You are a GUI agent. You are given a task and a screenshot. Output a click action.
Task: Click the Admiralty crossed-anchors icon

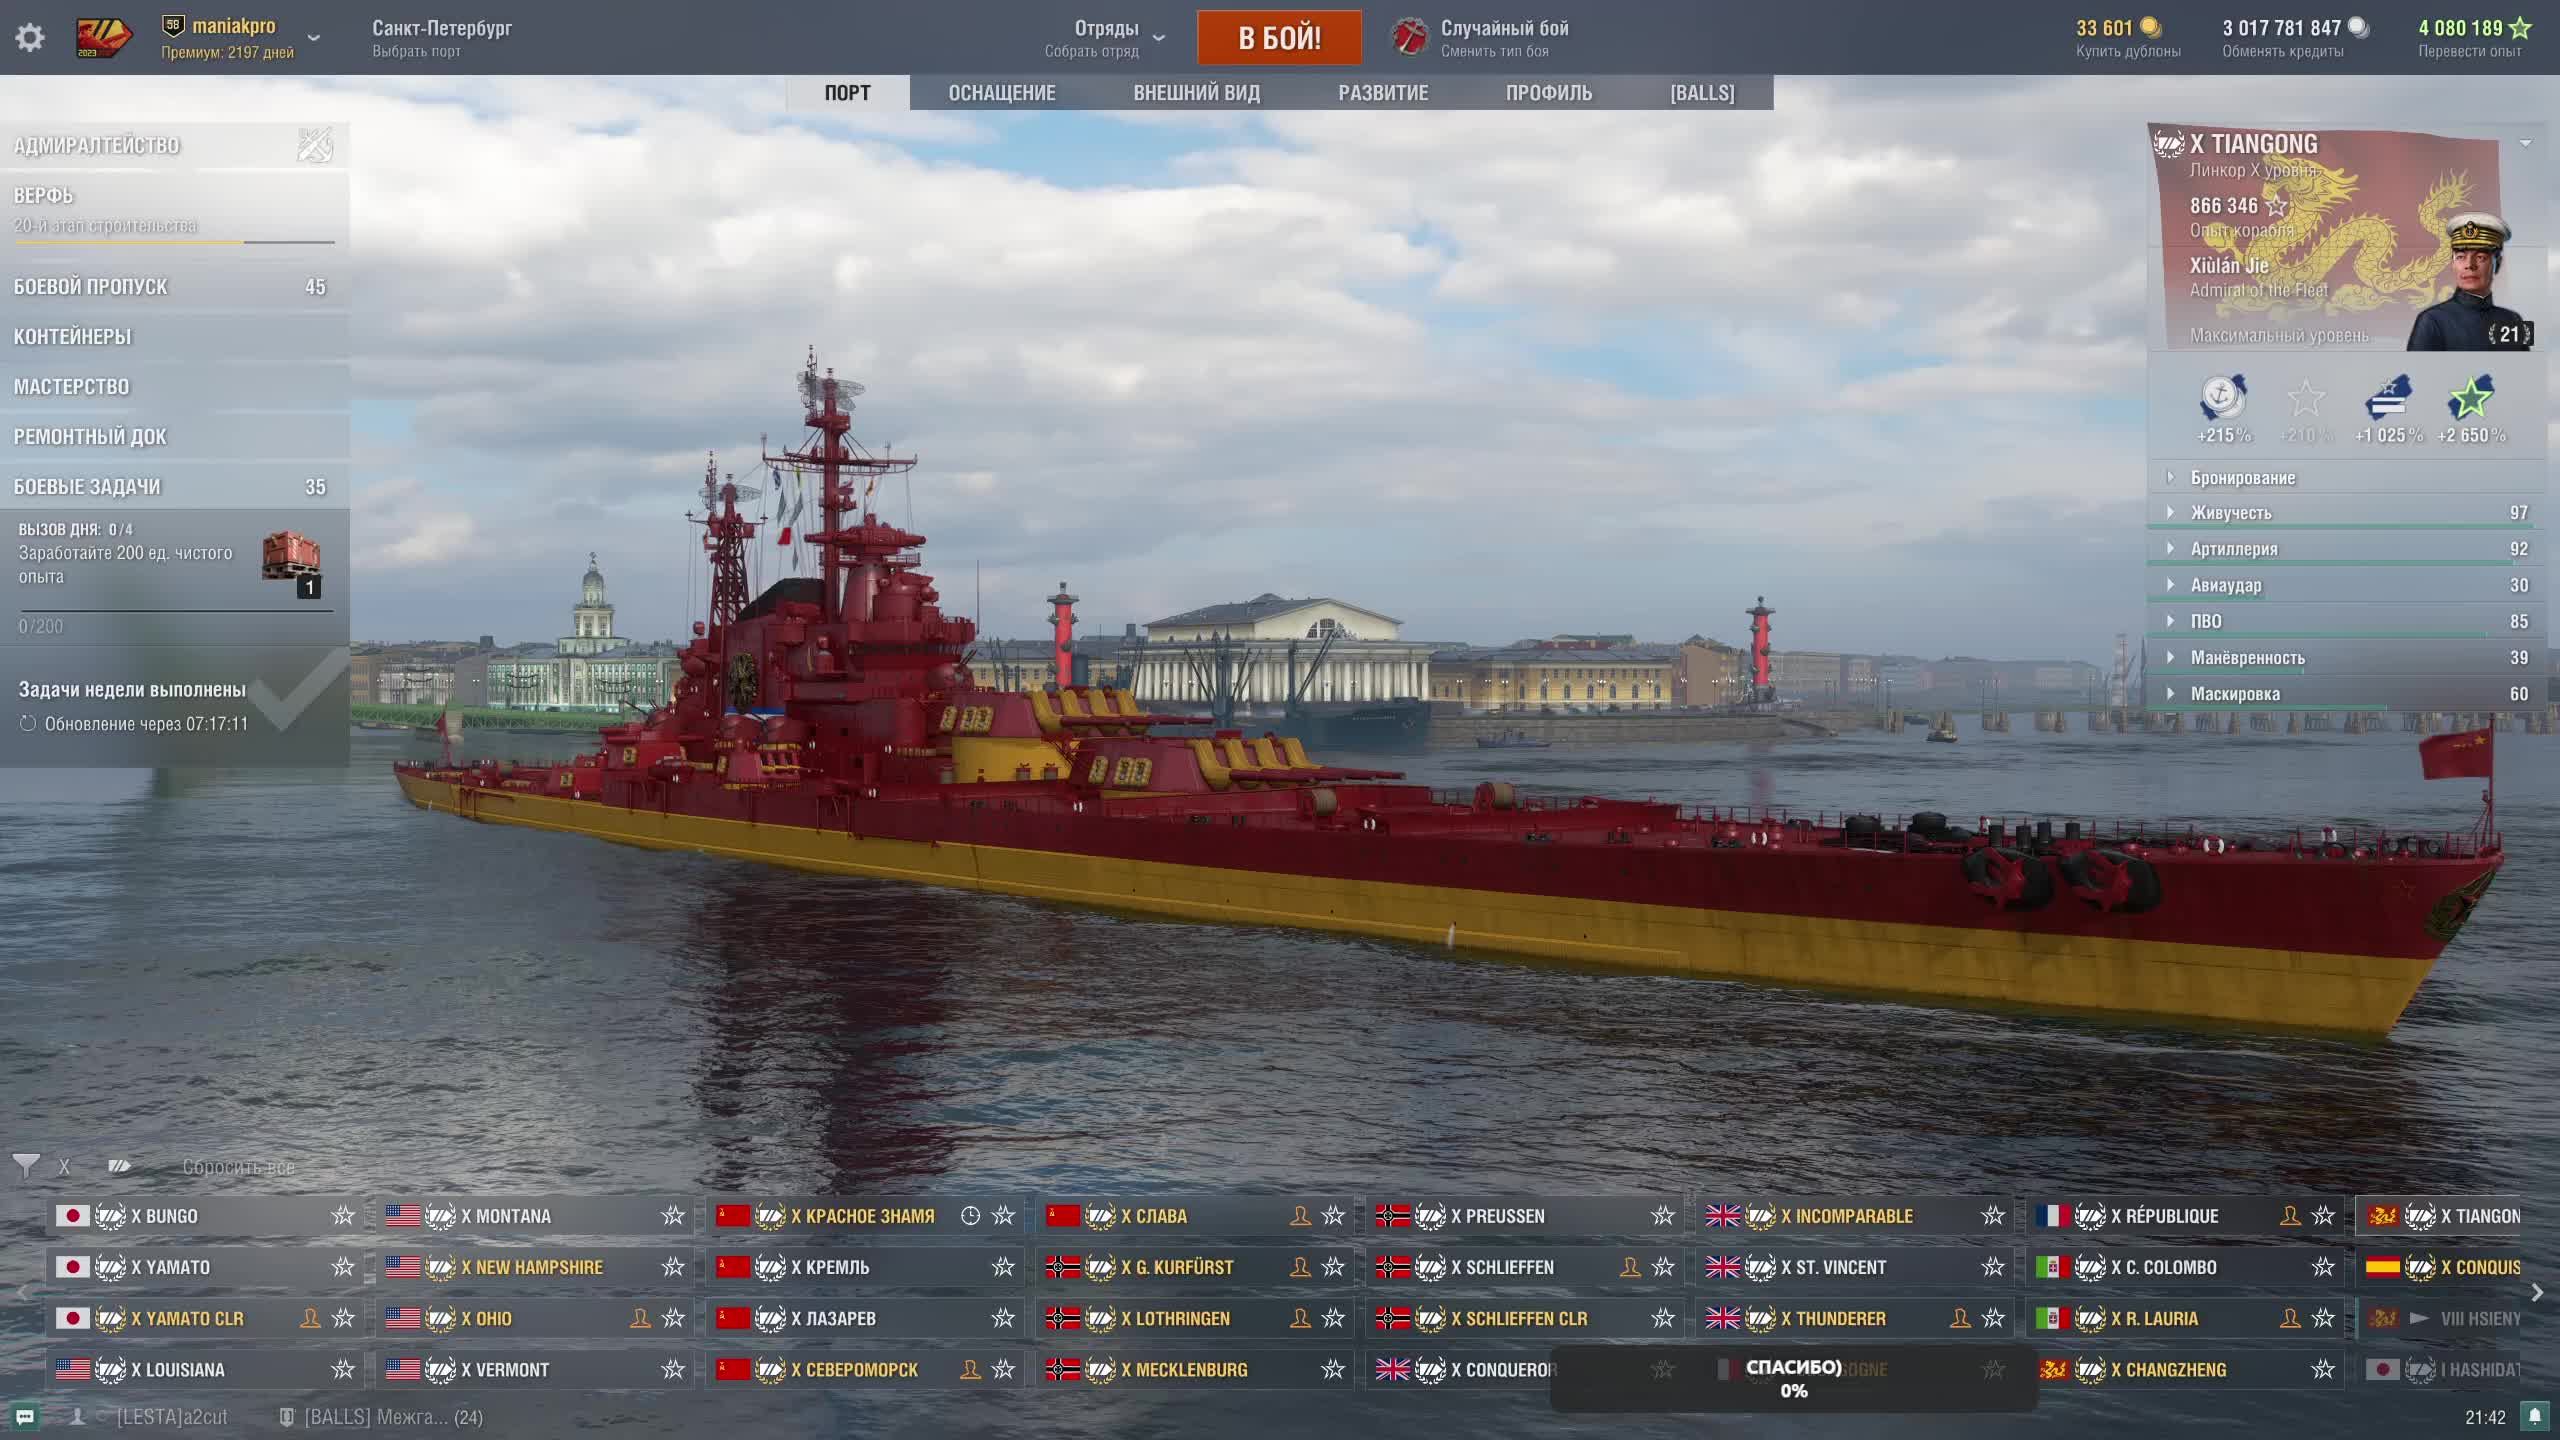315,146
